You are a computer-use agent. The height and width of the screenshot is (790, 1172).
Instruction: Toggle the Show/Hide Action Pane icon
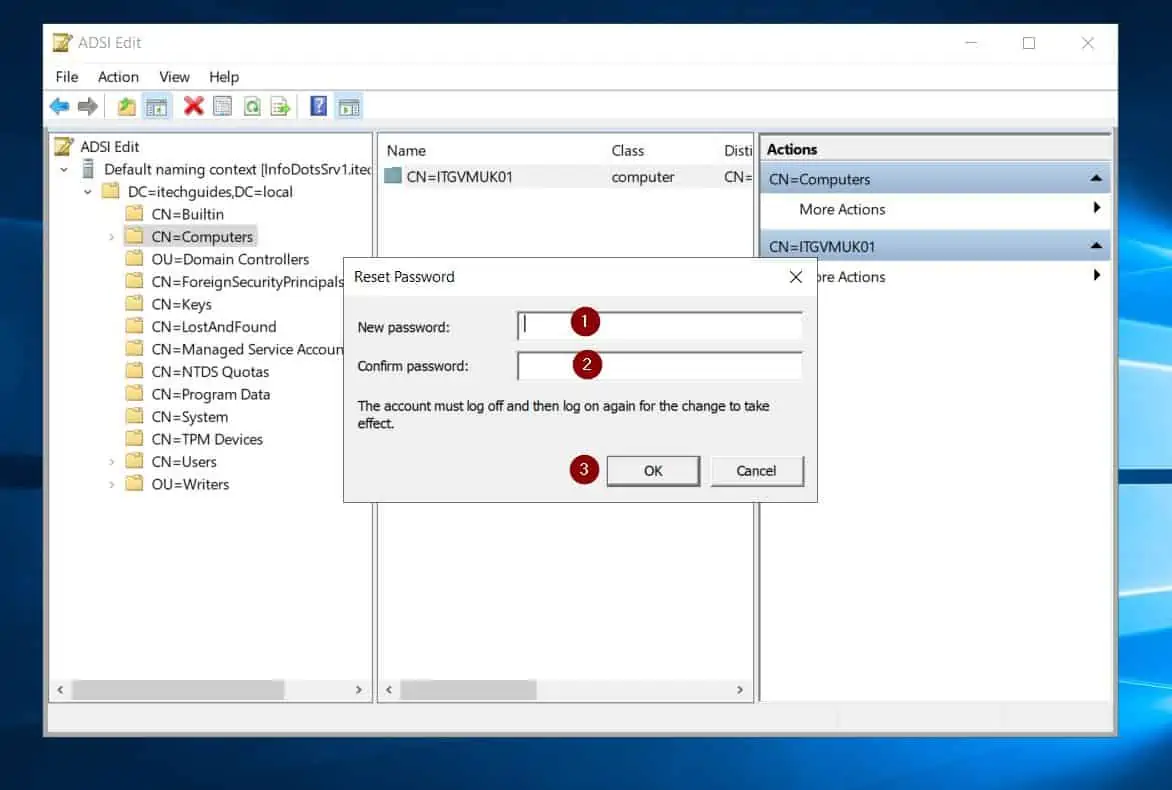tap(348, 106)
